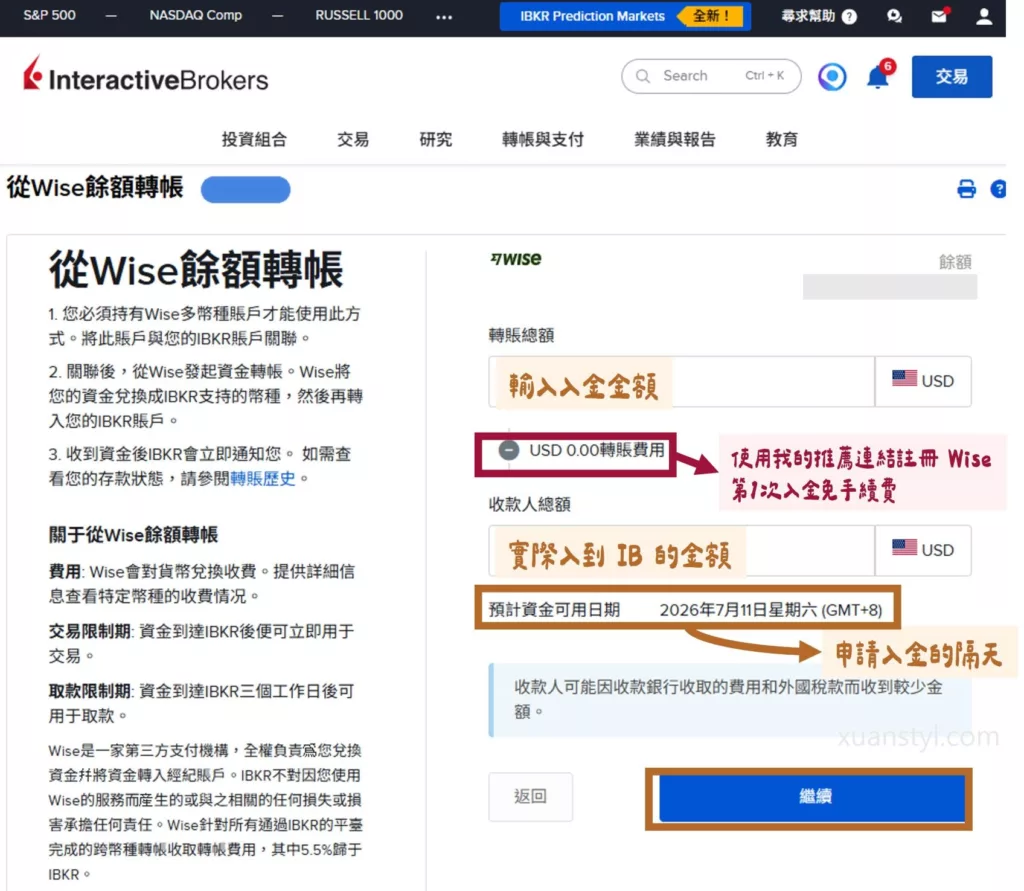
Task: Click the ticker bar three-dots menu
Action: click(x=444, y=16)
